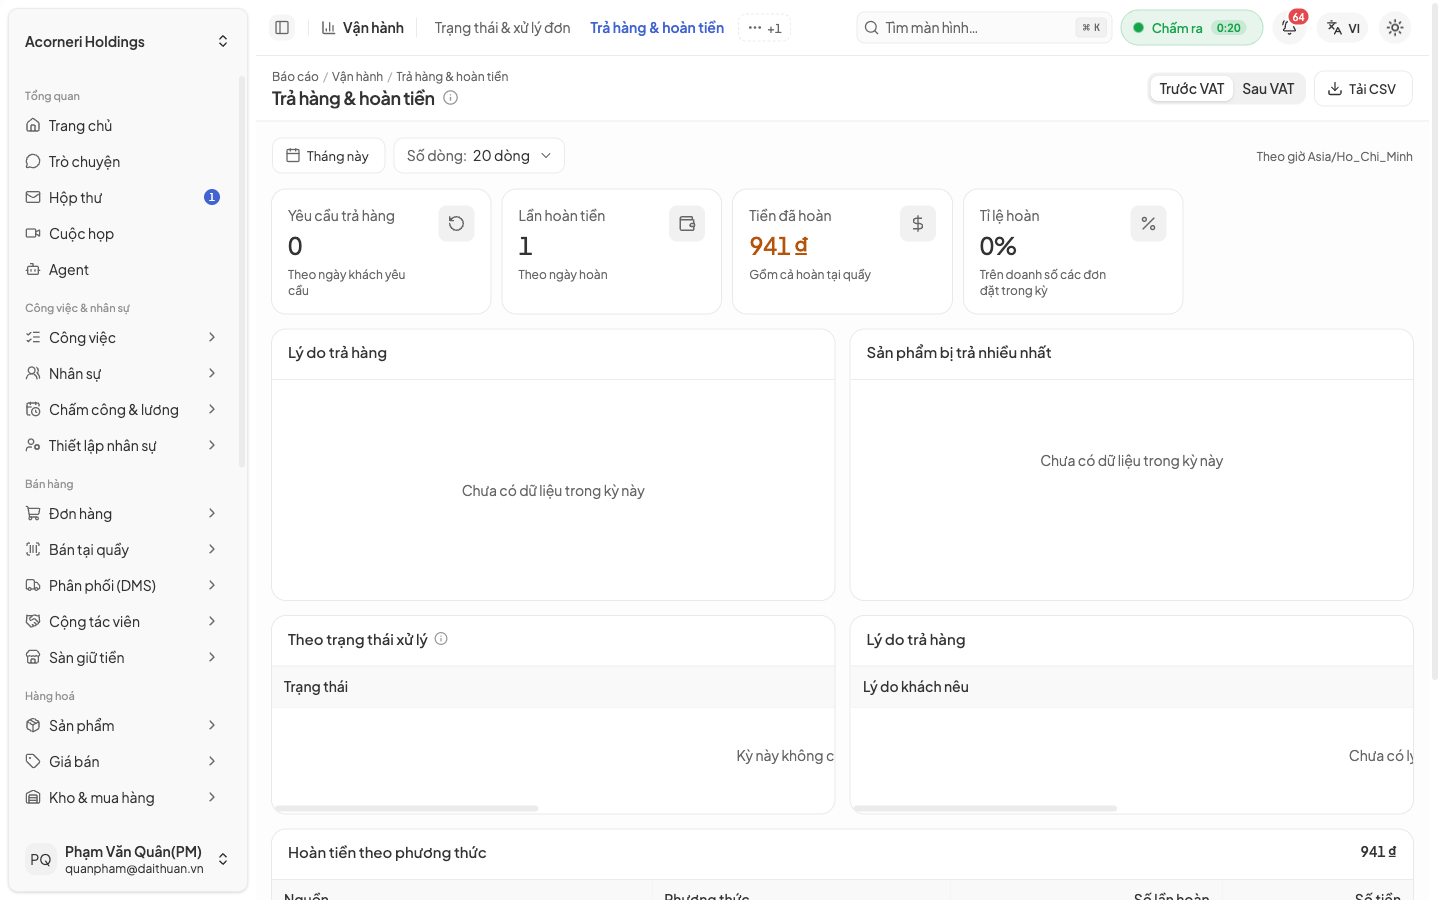Image resolution: width=1440 pixels, height=900 pixels.
Task: Open Cuộc họp meetings in sidebar
Action: coord(122,234)
